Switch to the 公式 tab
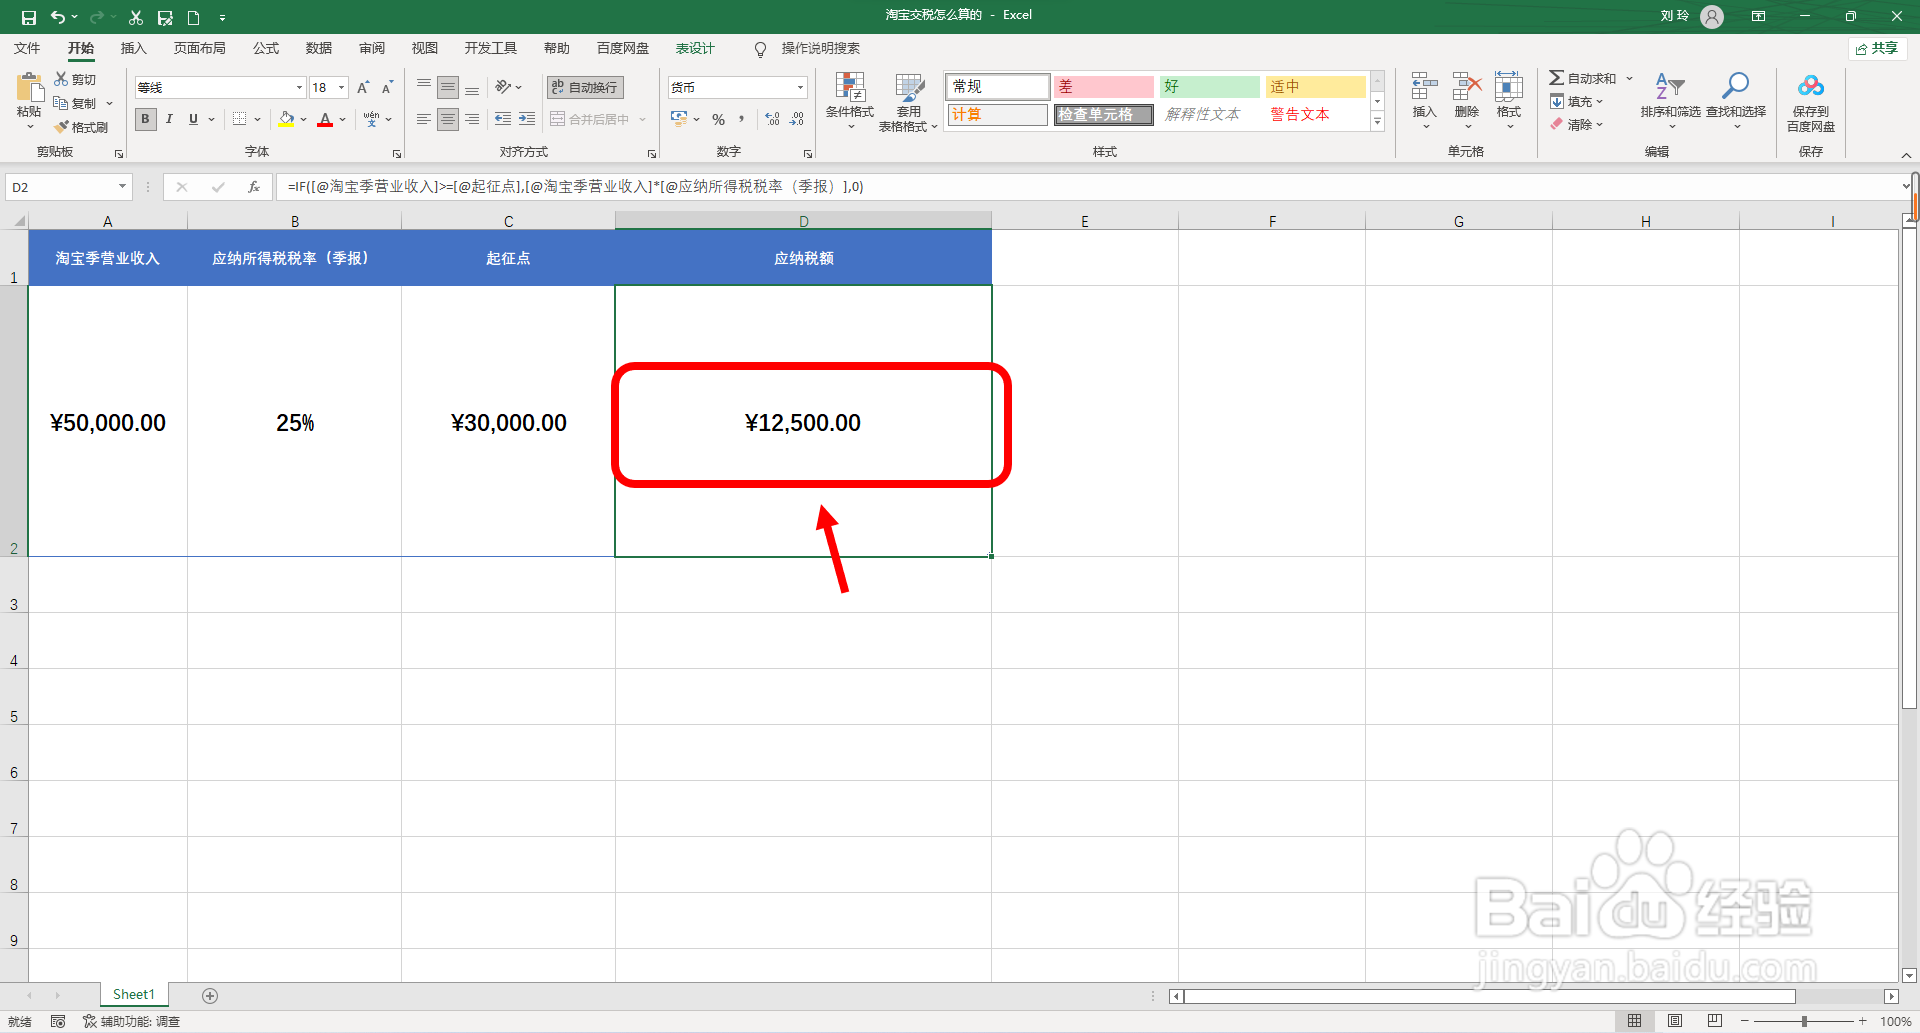1920x1033 pixels. click(266, 48)
